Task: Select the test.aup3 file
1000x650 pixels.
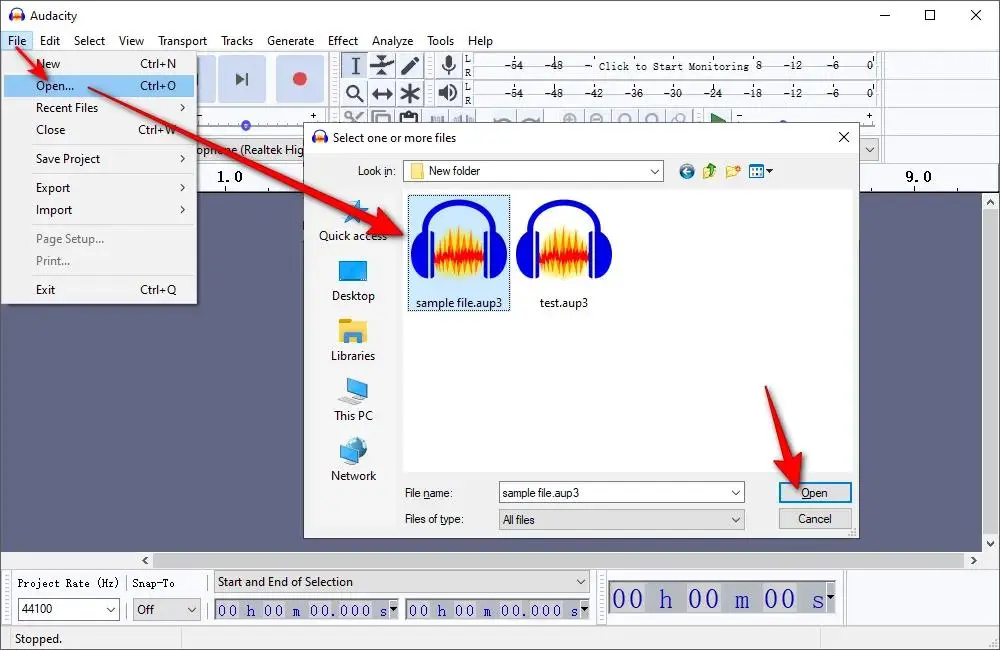Action: pyautogui.click(x=564, y=253)
